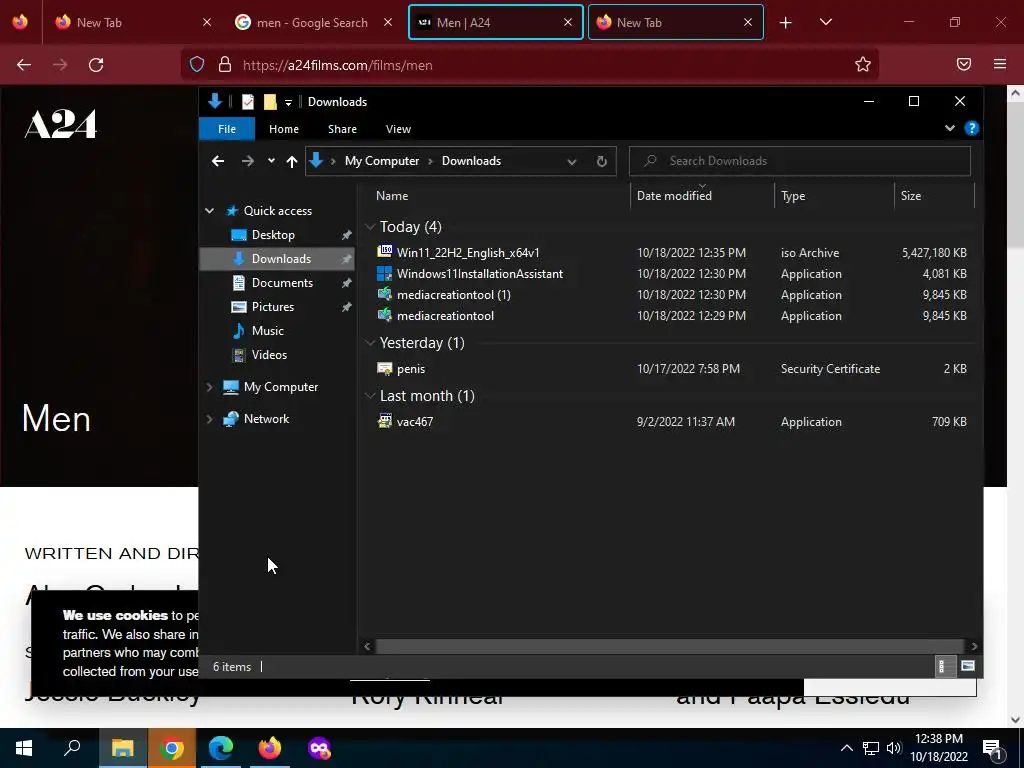The image size is (1024, 768).
Task: Click the Properties quick access toolbar icon
Action: pyautogui.click(x=248, y=102)
